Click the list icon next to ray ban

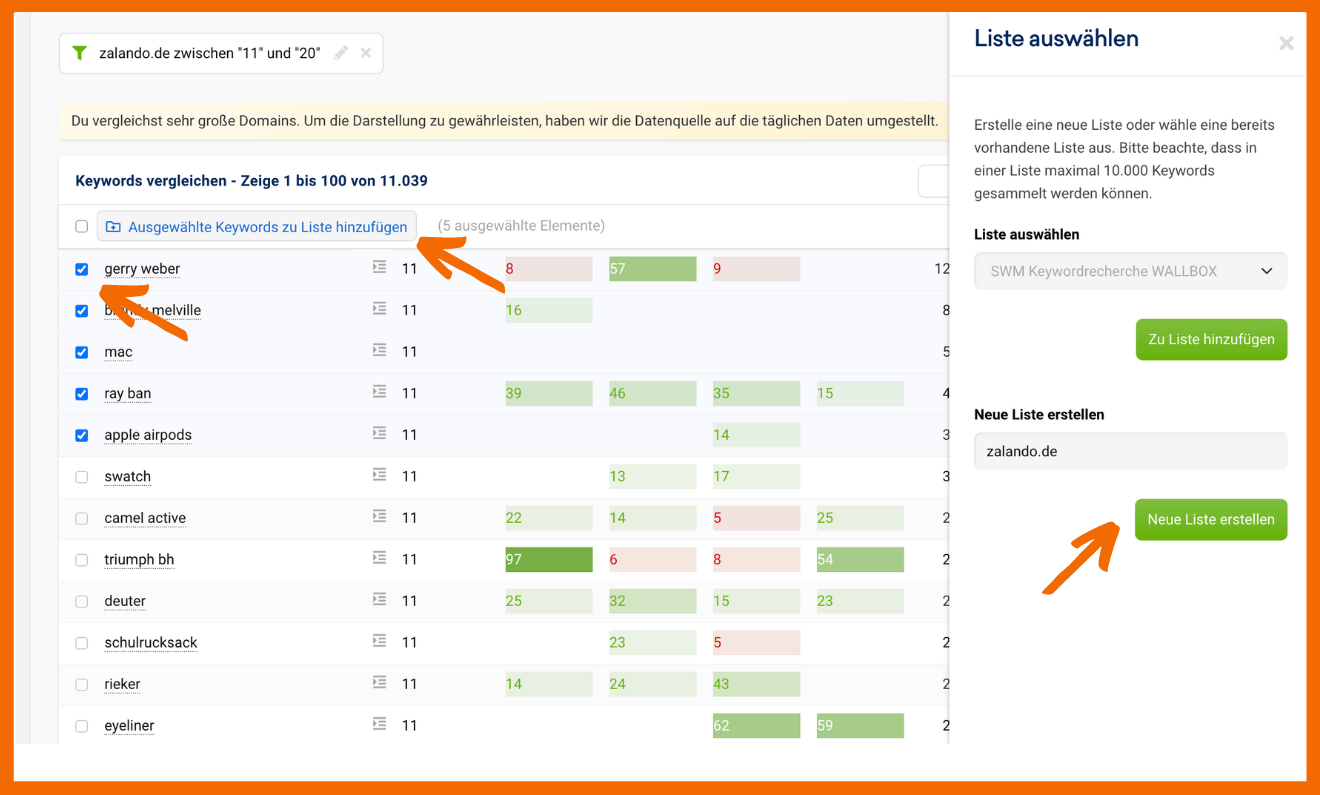point(379,393)
